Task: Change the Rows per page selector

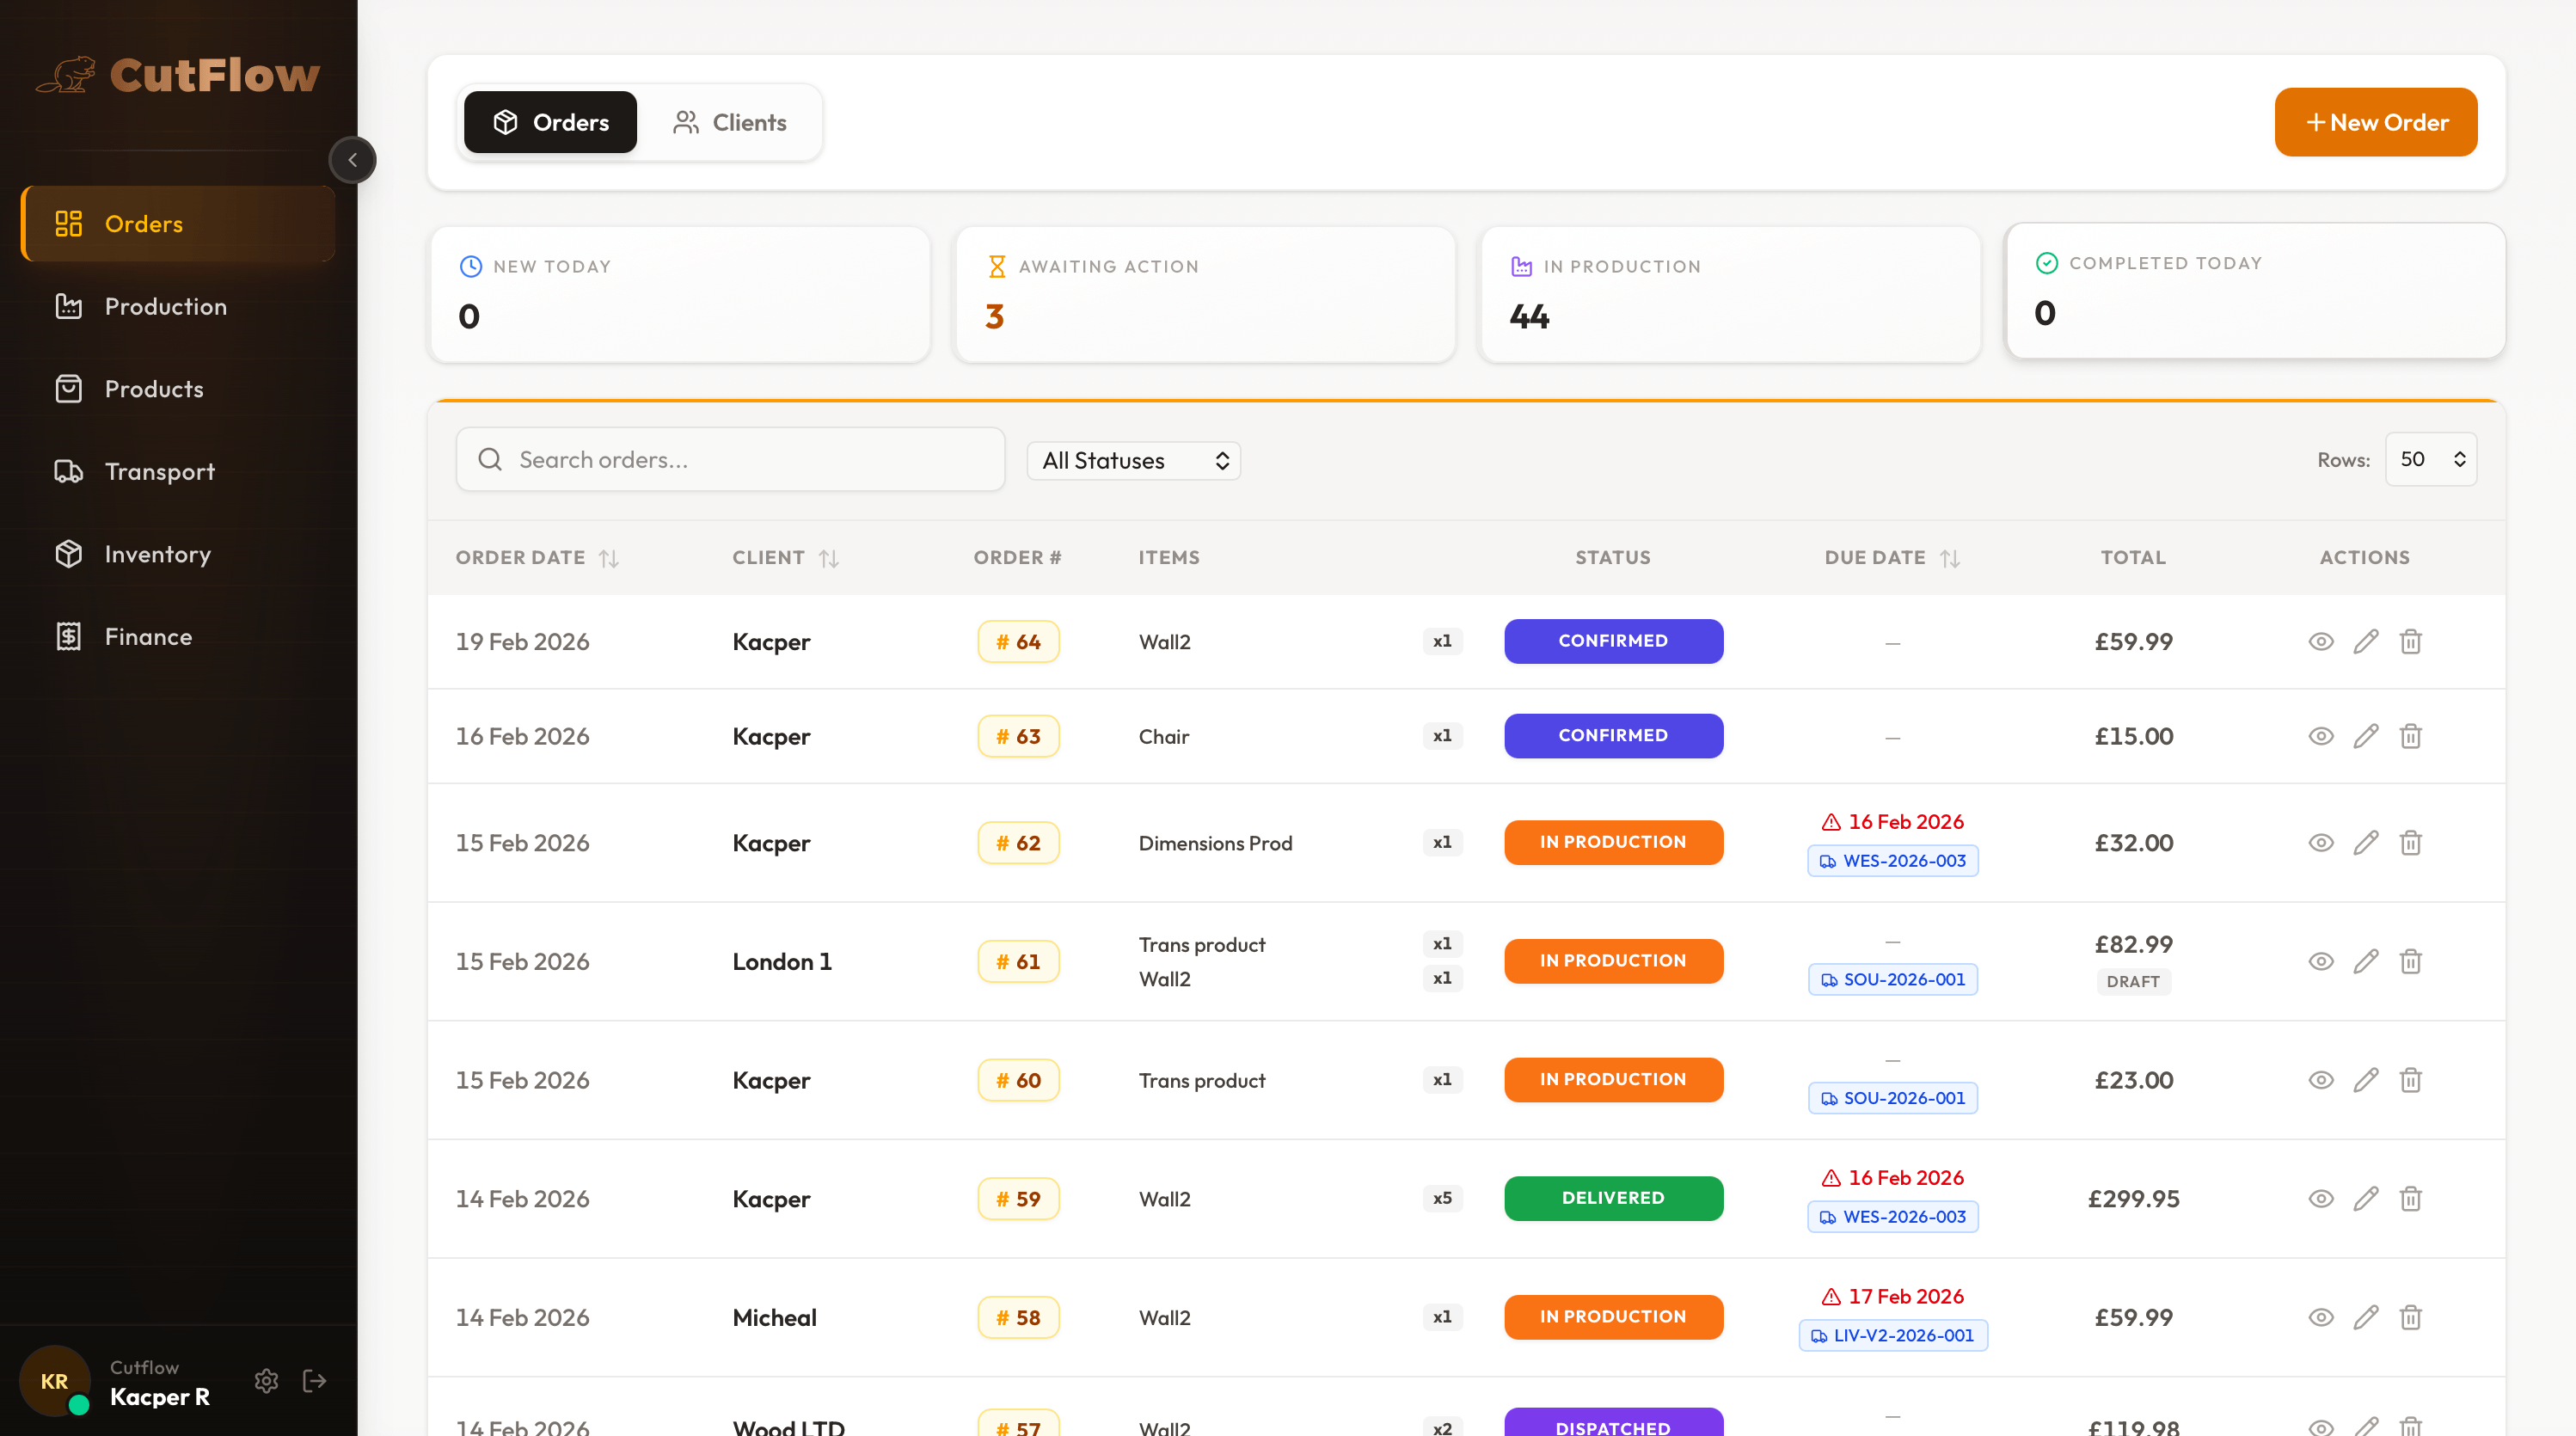Action: 2430,459
